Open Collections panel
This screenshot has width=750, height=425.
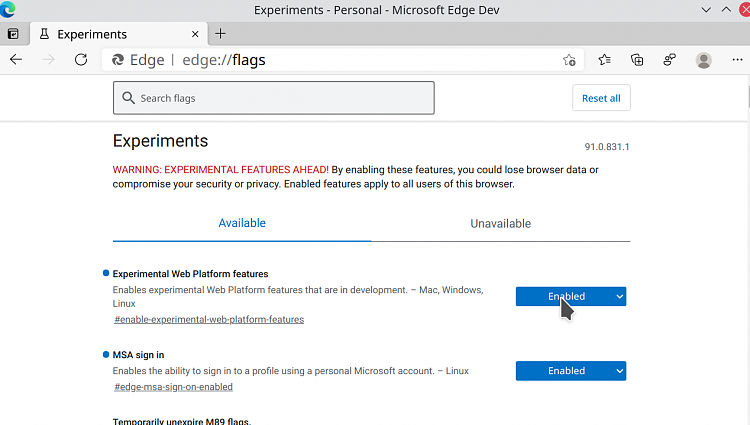pyautogui.click(x=637, y=60)
